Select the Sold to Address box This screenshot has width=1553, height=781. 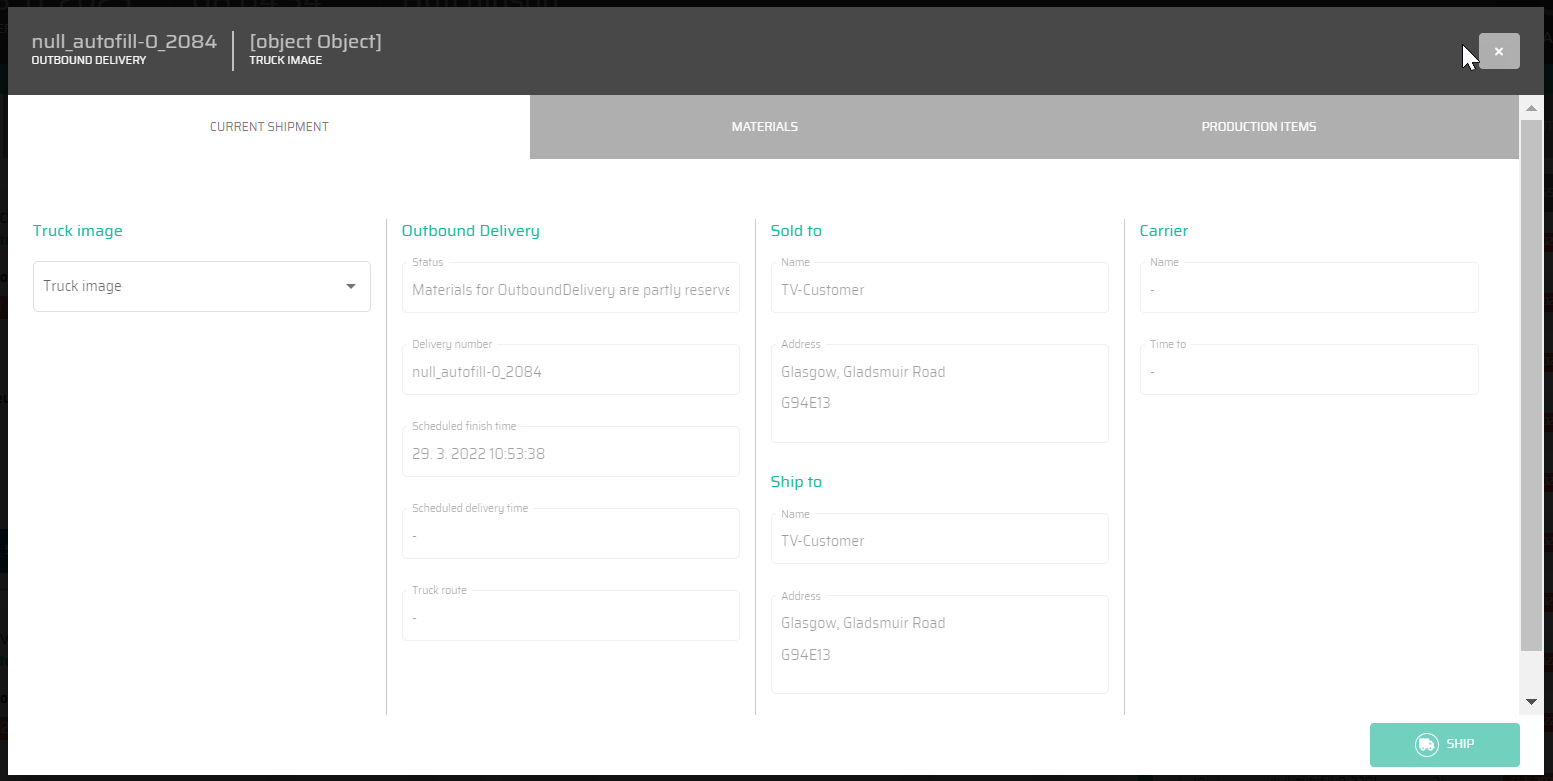click(x=939, y=394)
